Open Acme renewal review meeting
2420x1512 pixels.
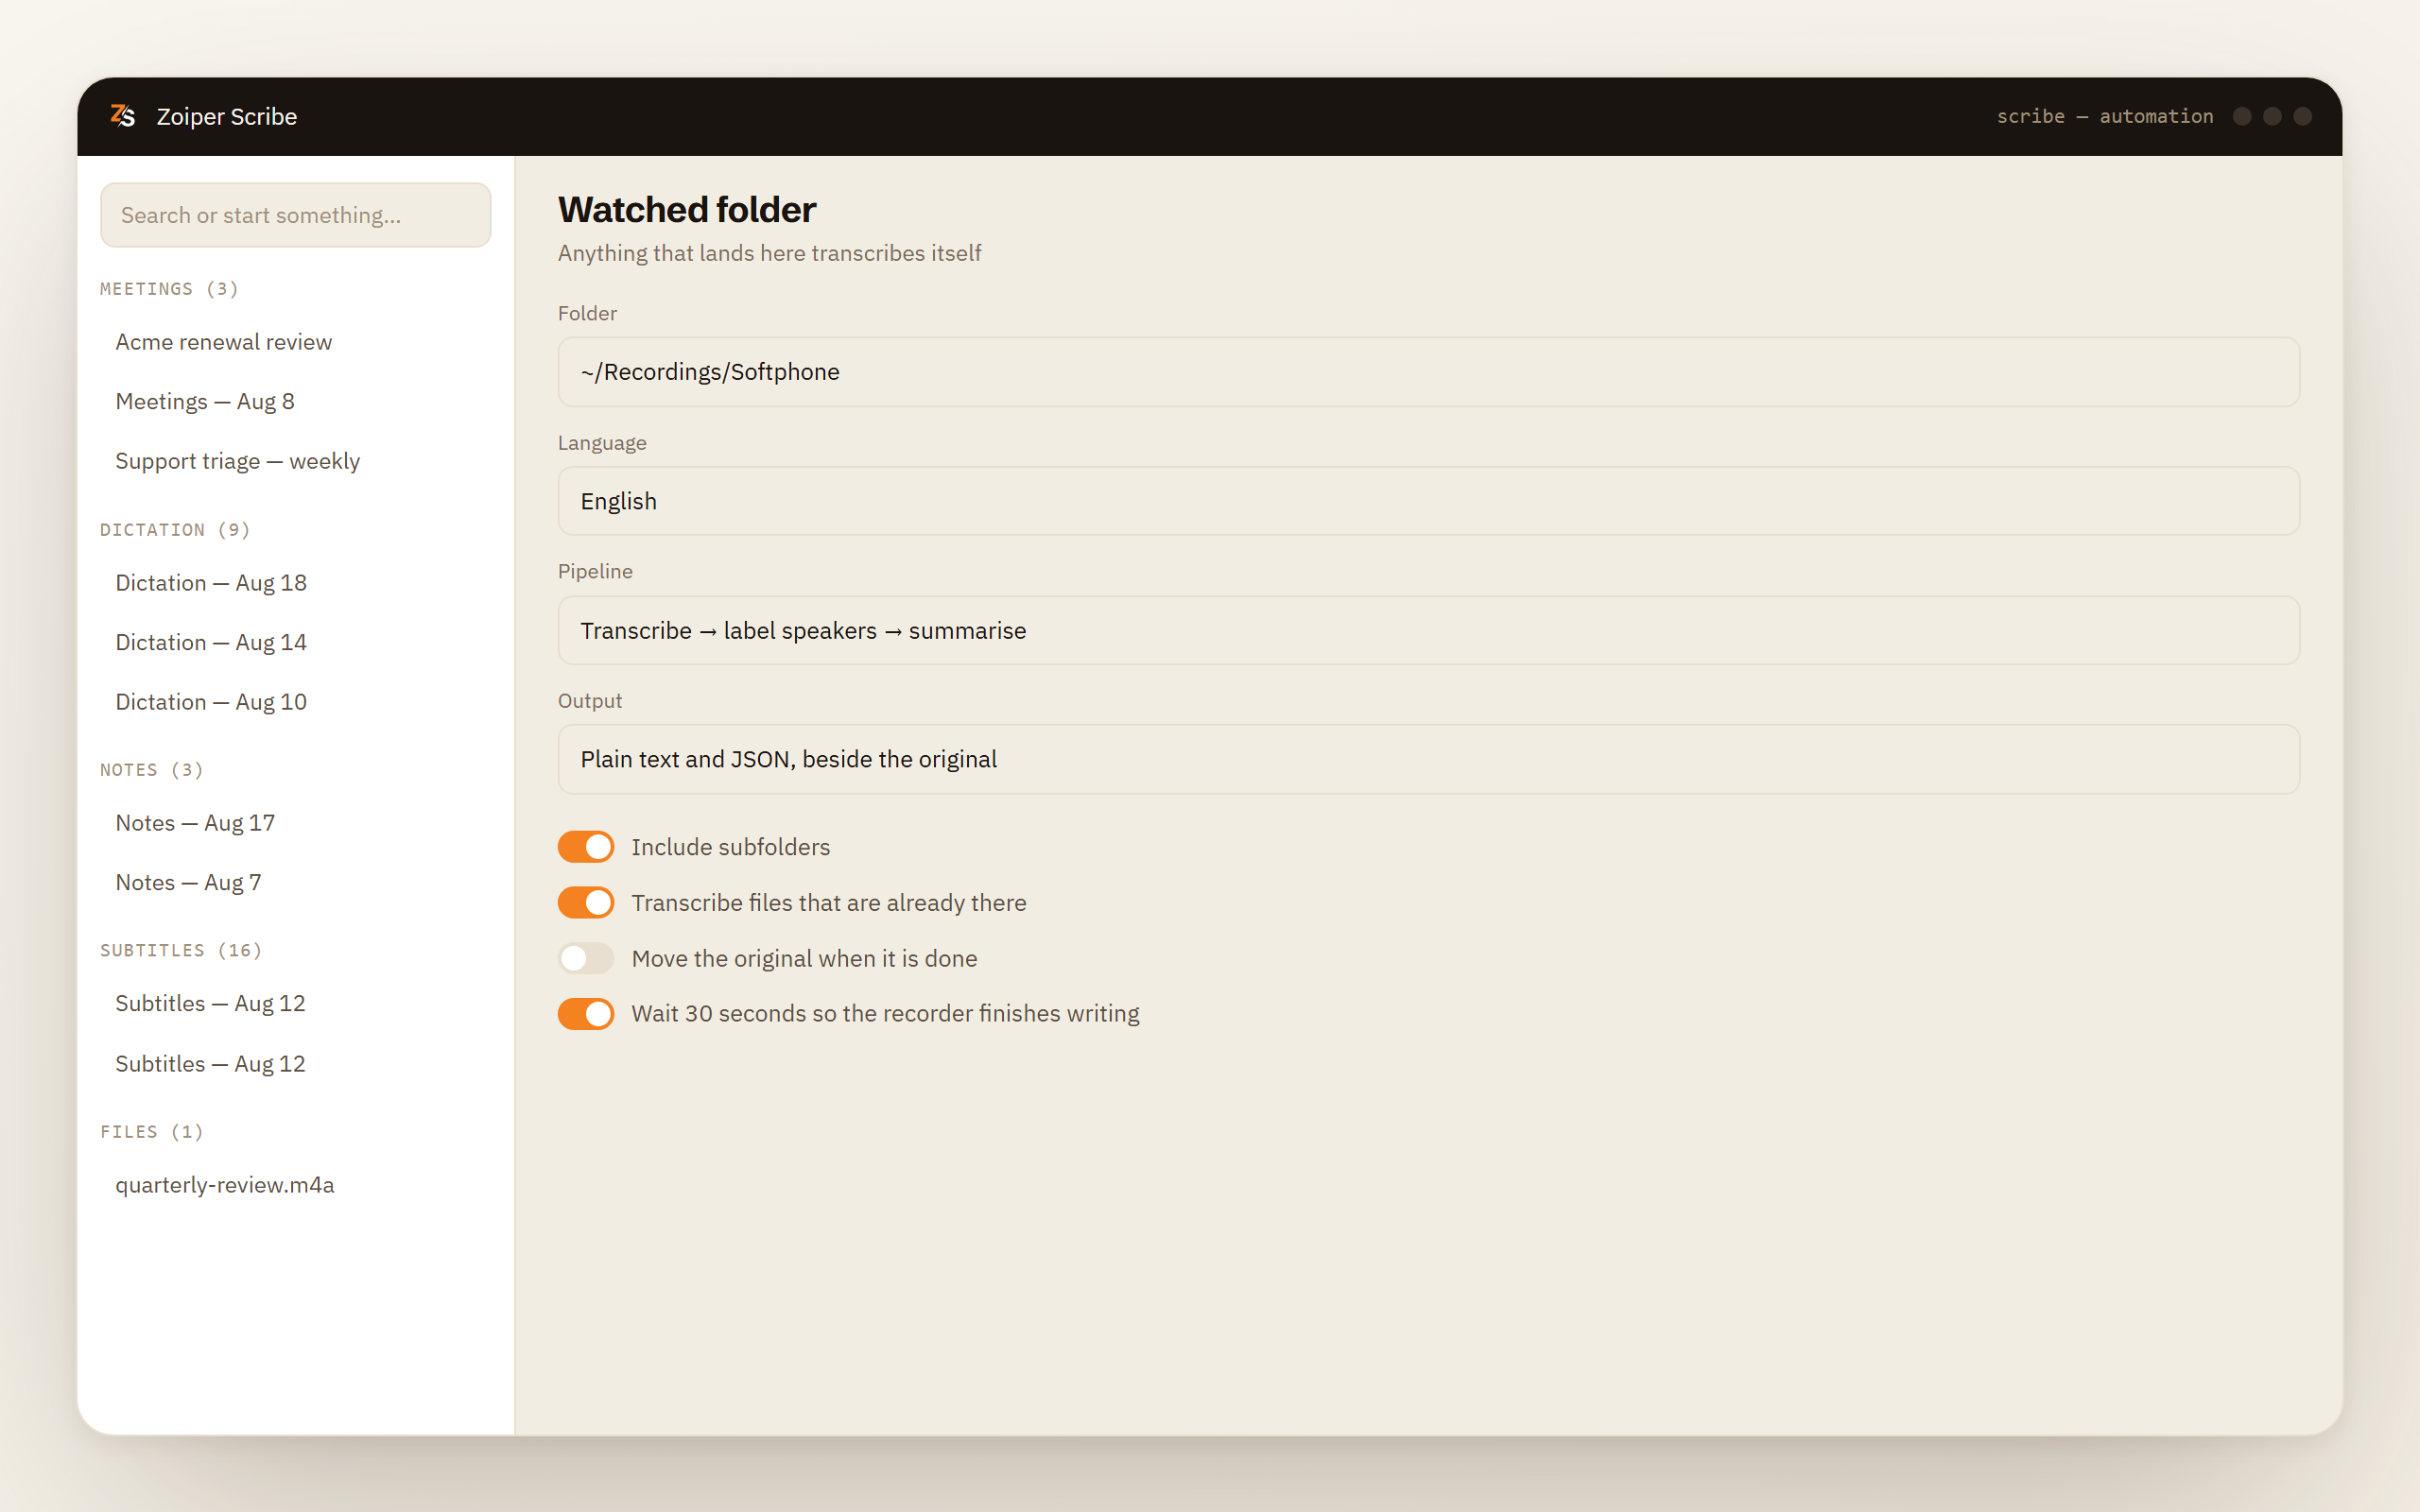tap(223, 342)
